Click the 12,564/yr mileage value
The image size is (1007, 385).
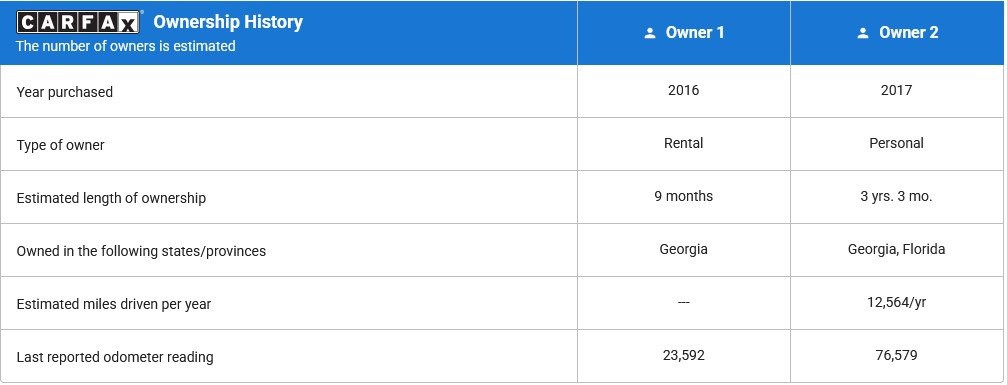897,302
